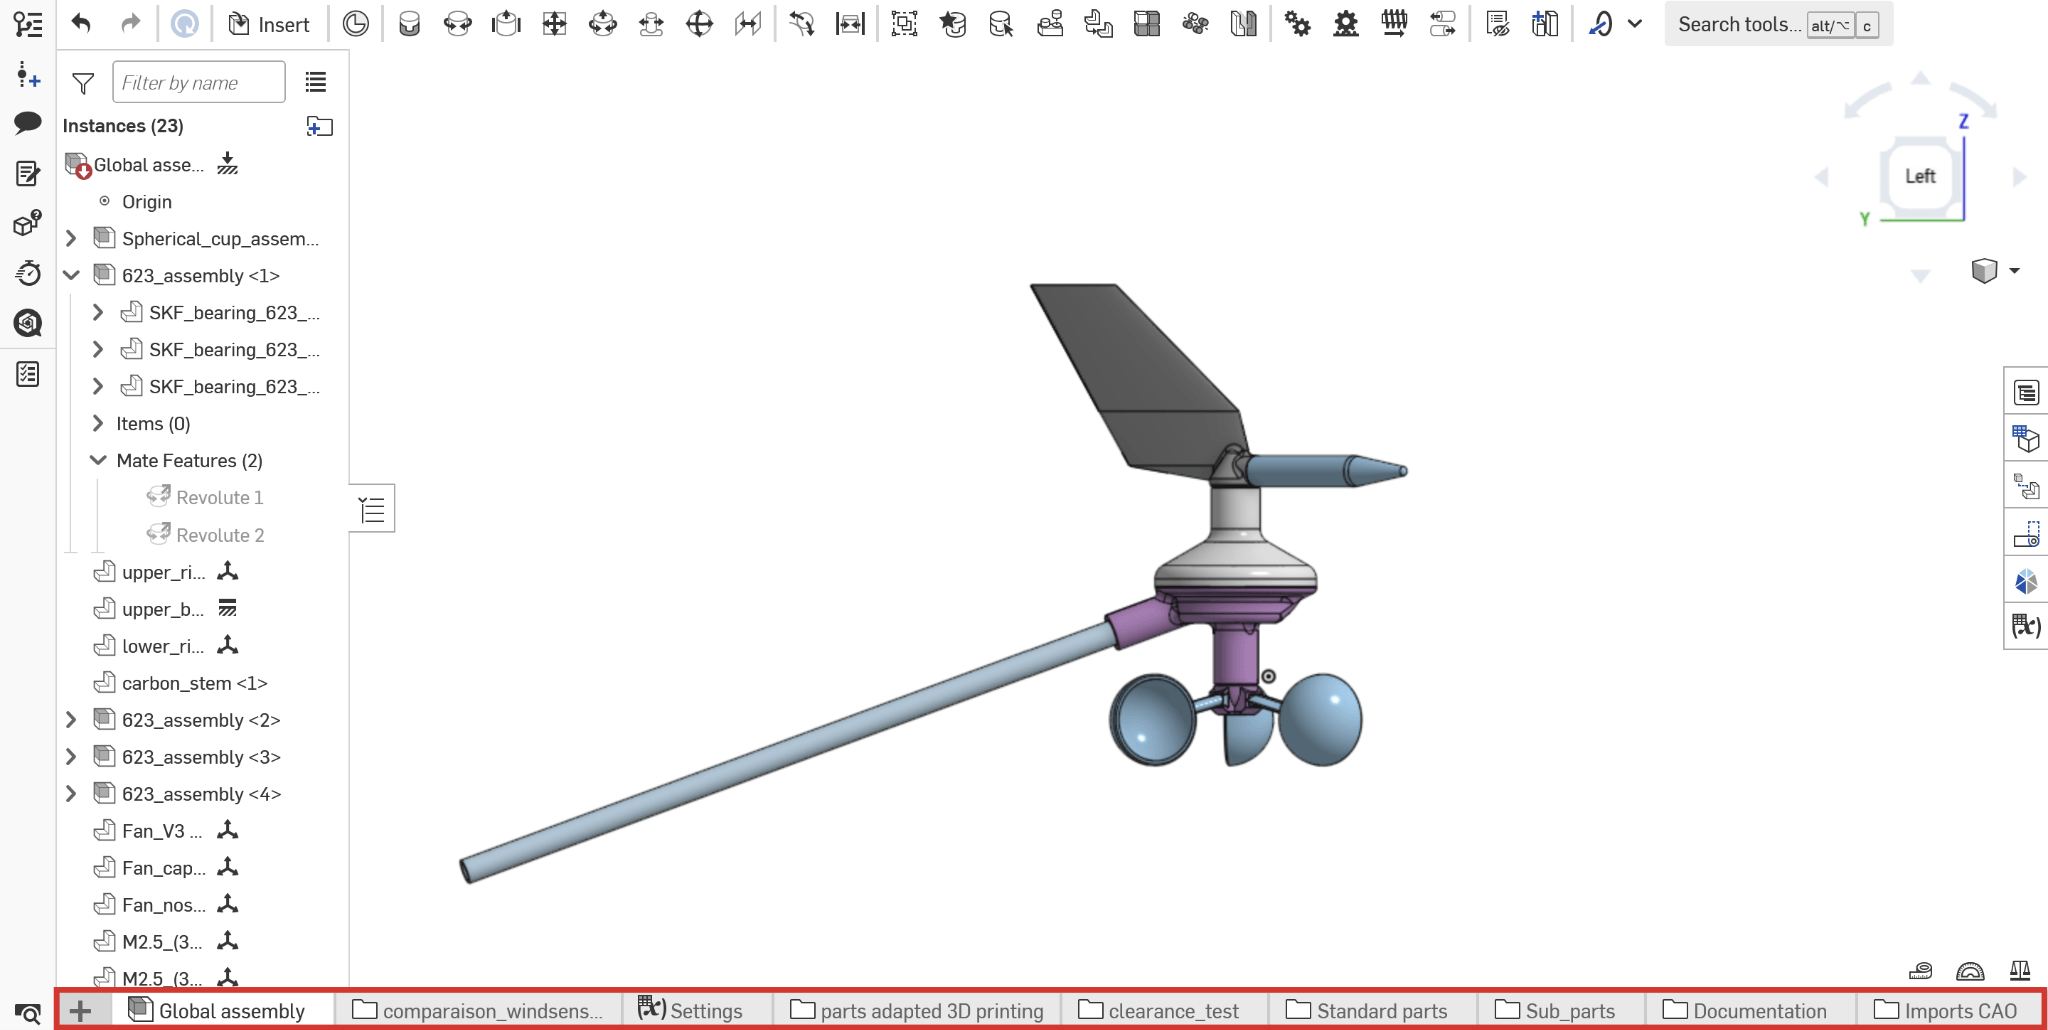Click the Revolute mate tool icon
Viewport: 2048px width, 1030px height.
coord(457,24)
